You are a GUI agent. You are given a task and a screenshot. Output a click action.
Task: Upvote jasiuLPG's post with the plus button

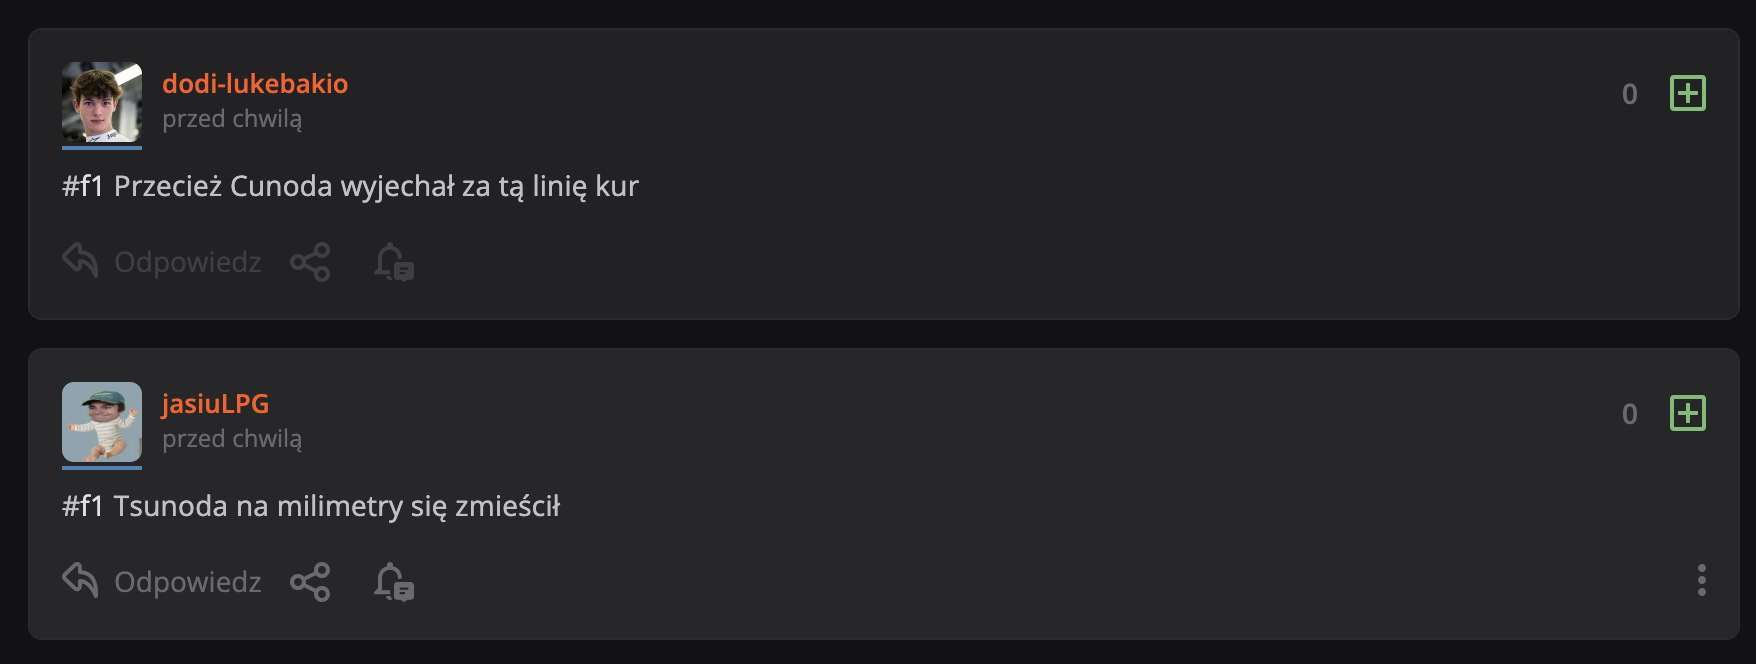click(1687, 414)
